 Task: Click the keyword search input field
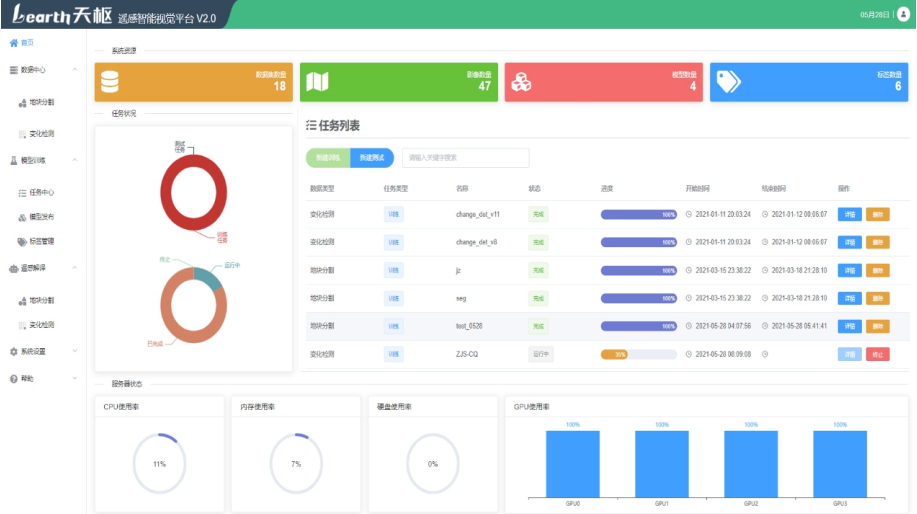466,158
